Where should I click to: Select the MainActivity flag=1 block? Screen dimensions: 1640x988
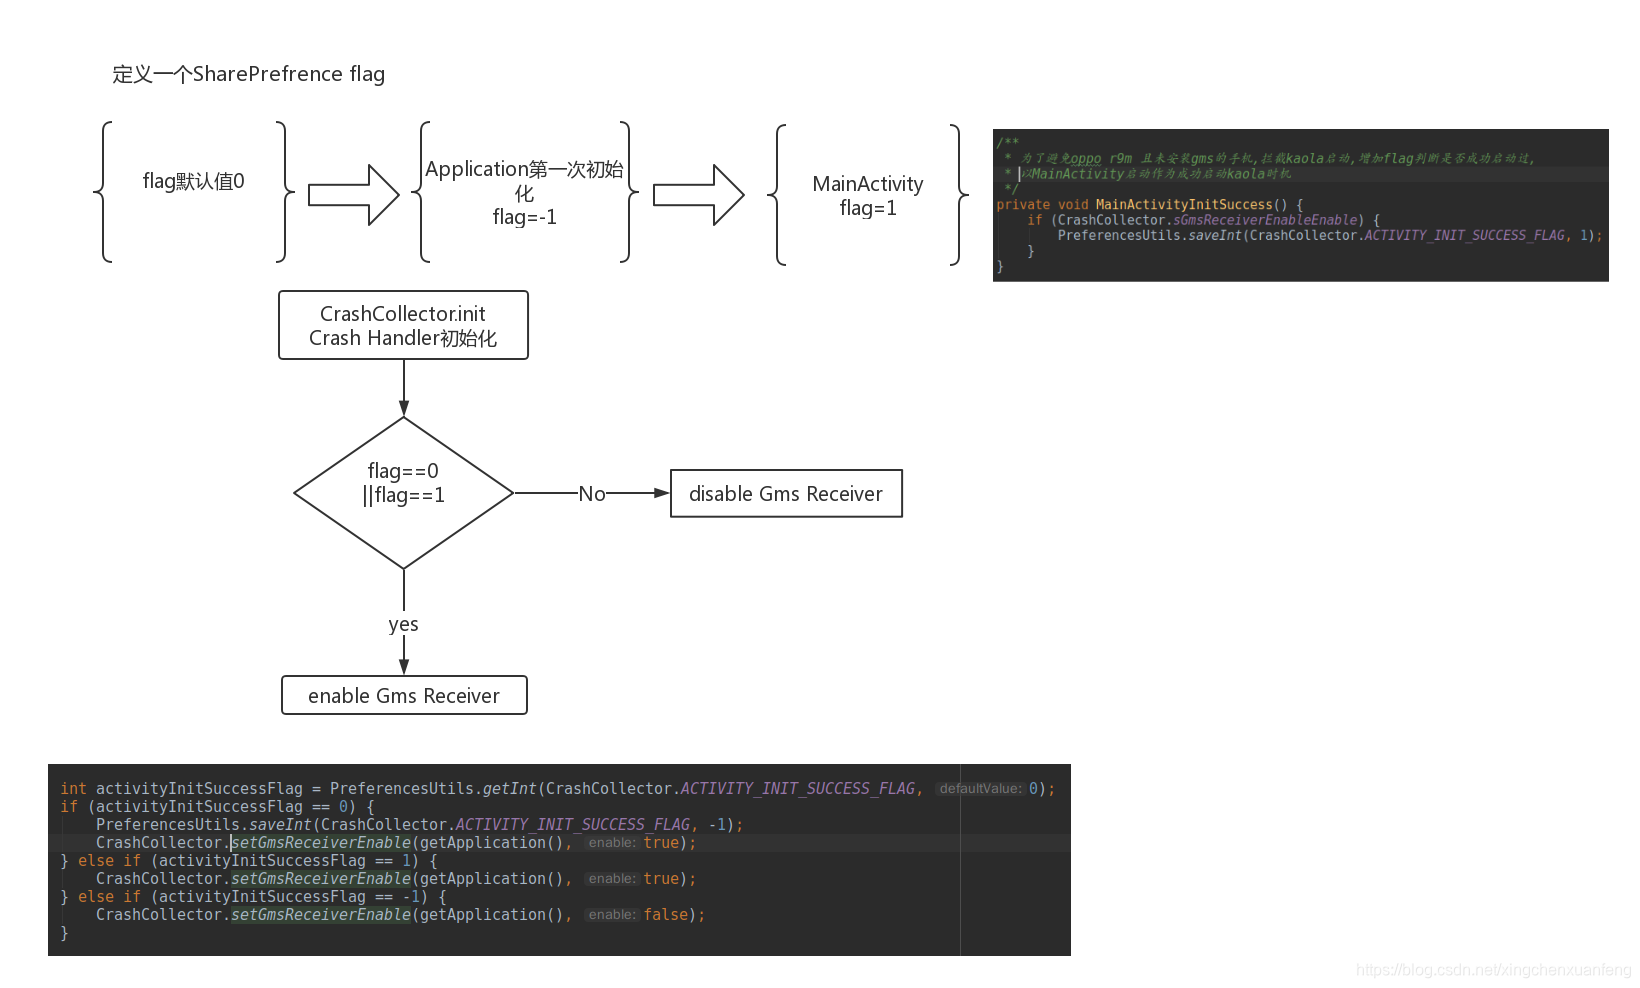(868, 195)
